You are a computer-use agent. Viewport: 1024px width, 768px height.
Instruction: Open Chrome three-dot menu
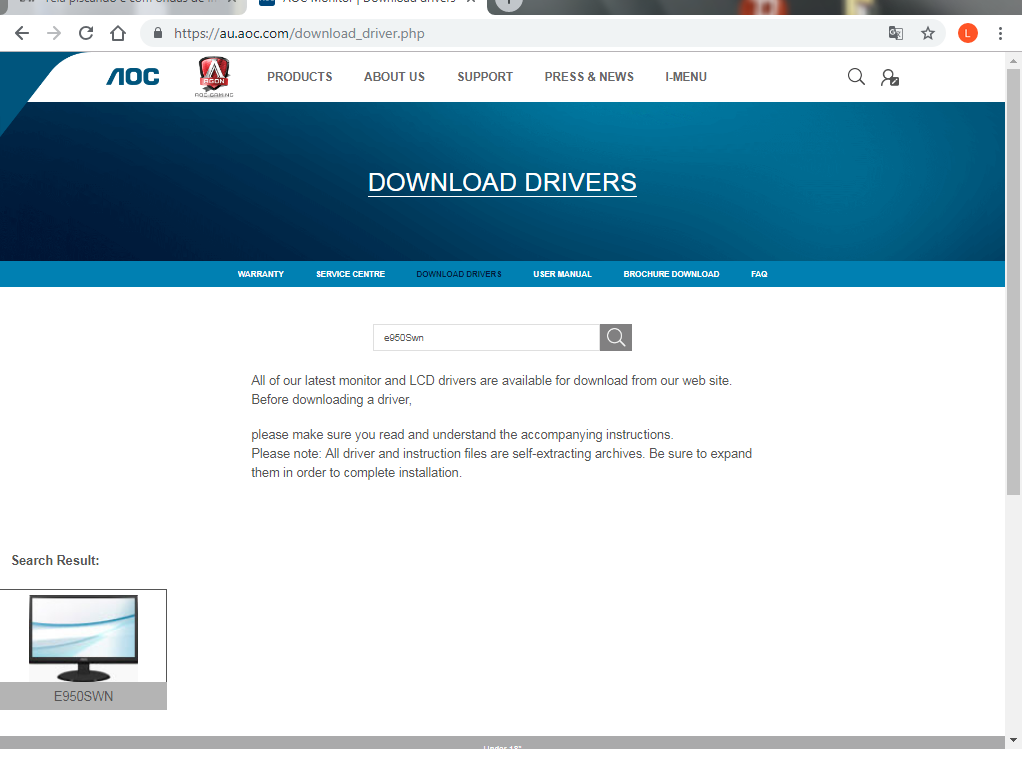(x=1000, y=33)
